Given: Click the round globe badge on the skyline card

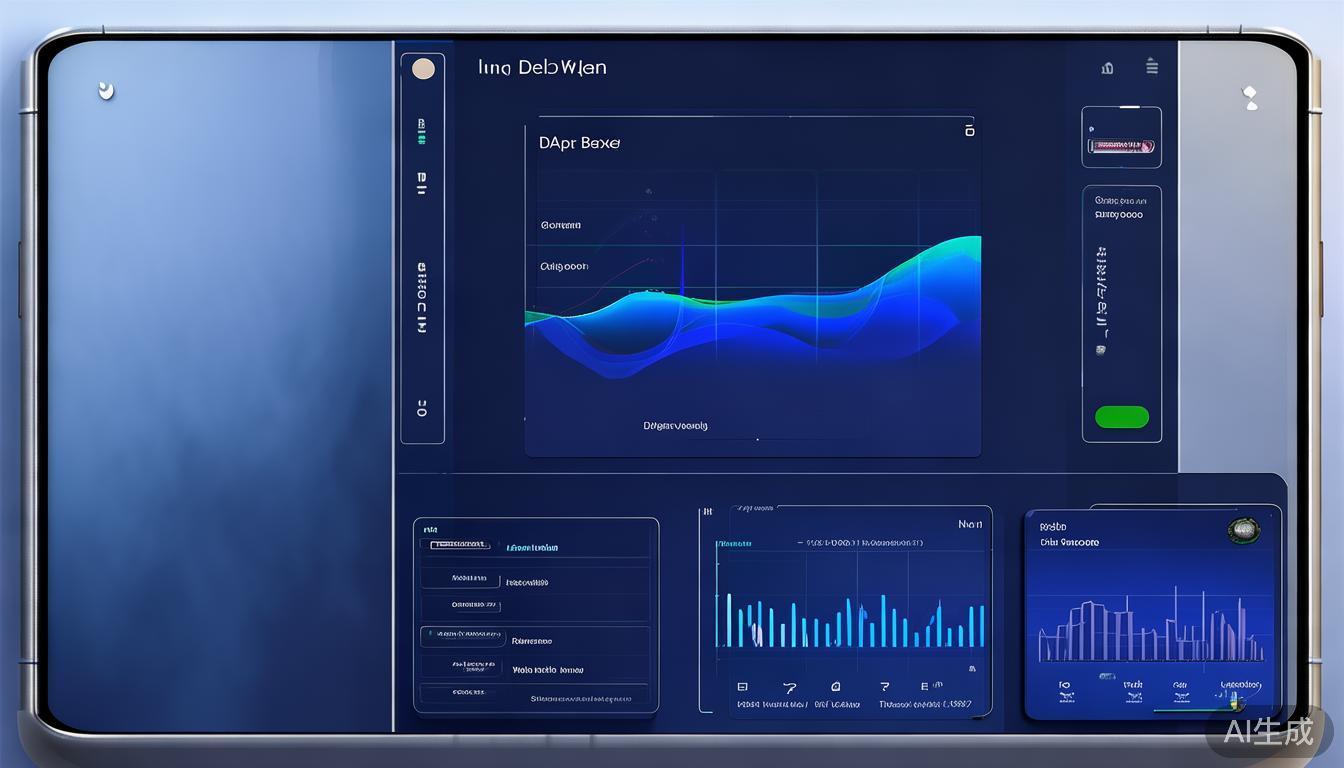Looking at the screenshot, I should point(1244,529).
